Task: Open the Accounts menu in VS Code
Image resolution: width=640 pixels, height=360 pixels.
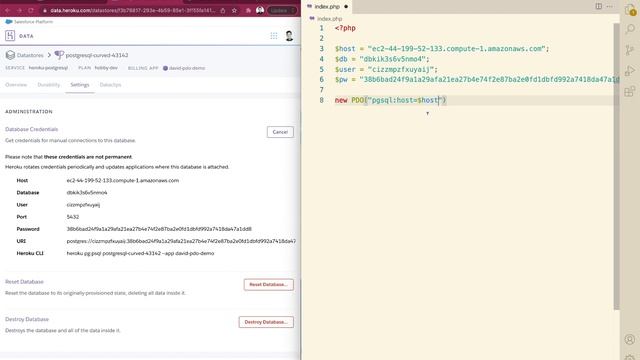Action: [630, 339]
